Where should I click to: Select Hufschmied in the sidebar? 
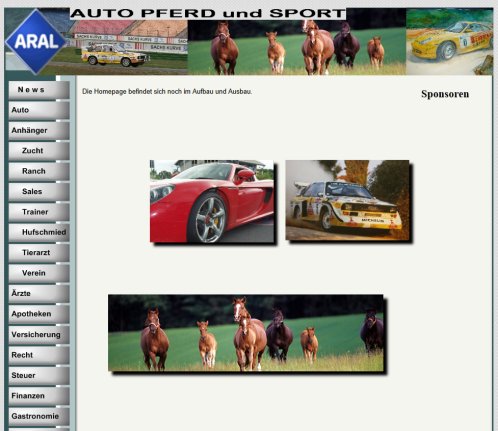pyautogui.click(x=39, y=232)
